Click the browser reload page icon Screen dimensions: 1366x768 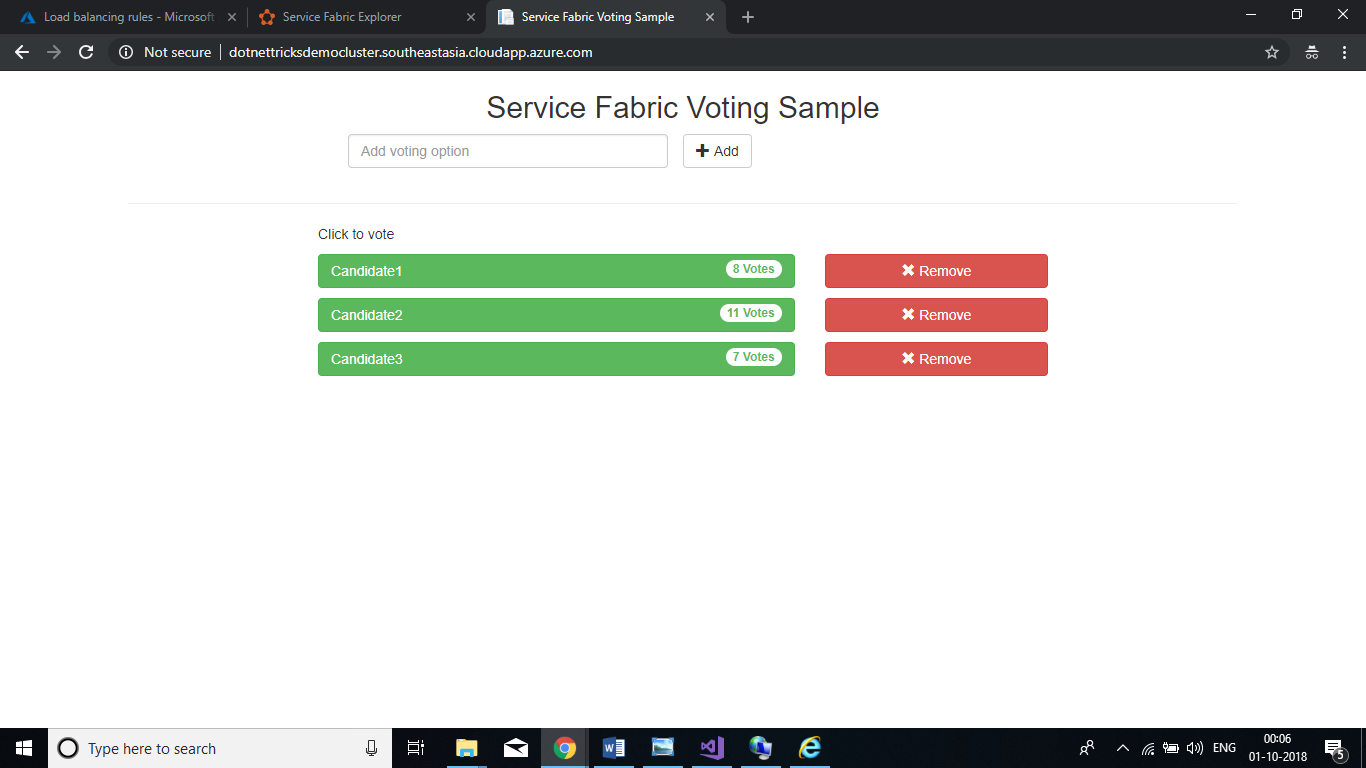pos(86,52)
